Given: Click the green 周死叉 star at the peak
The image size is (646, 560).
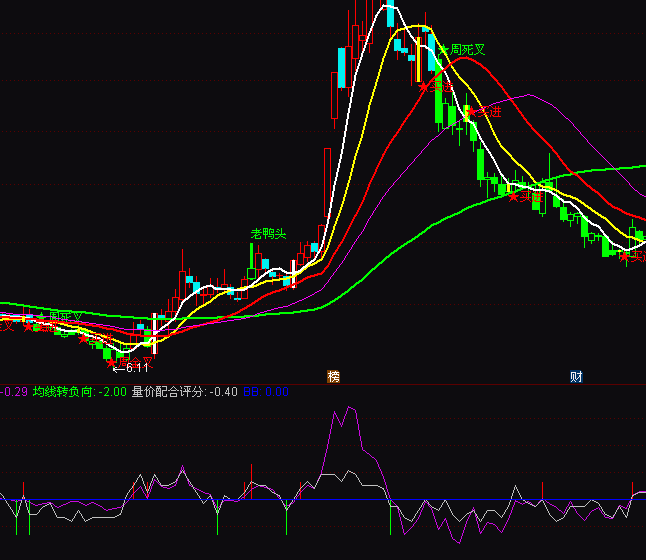Looking at the screenshot, I should point(443,48).
